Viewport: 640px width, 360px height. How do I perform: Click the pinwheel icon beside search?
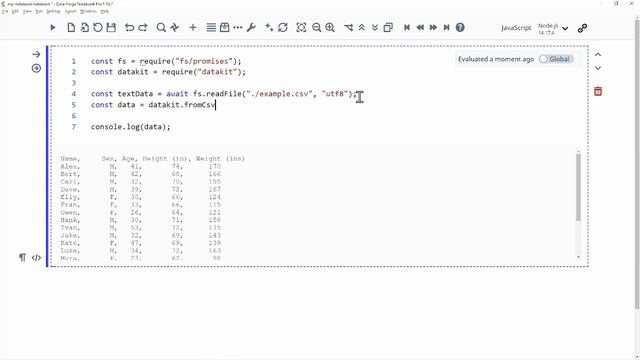point(175,27)
